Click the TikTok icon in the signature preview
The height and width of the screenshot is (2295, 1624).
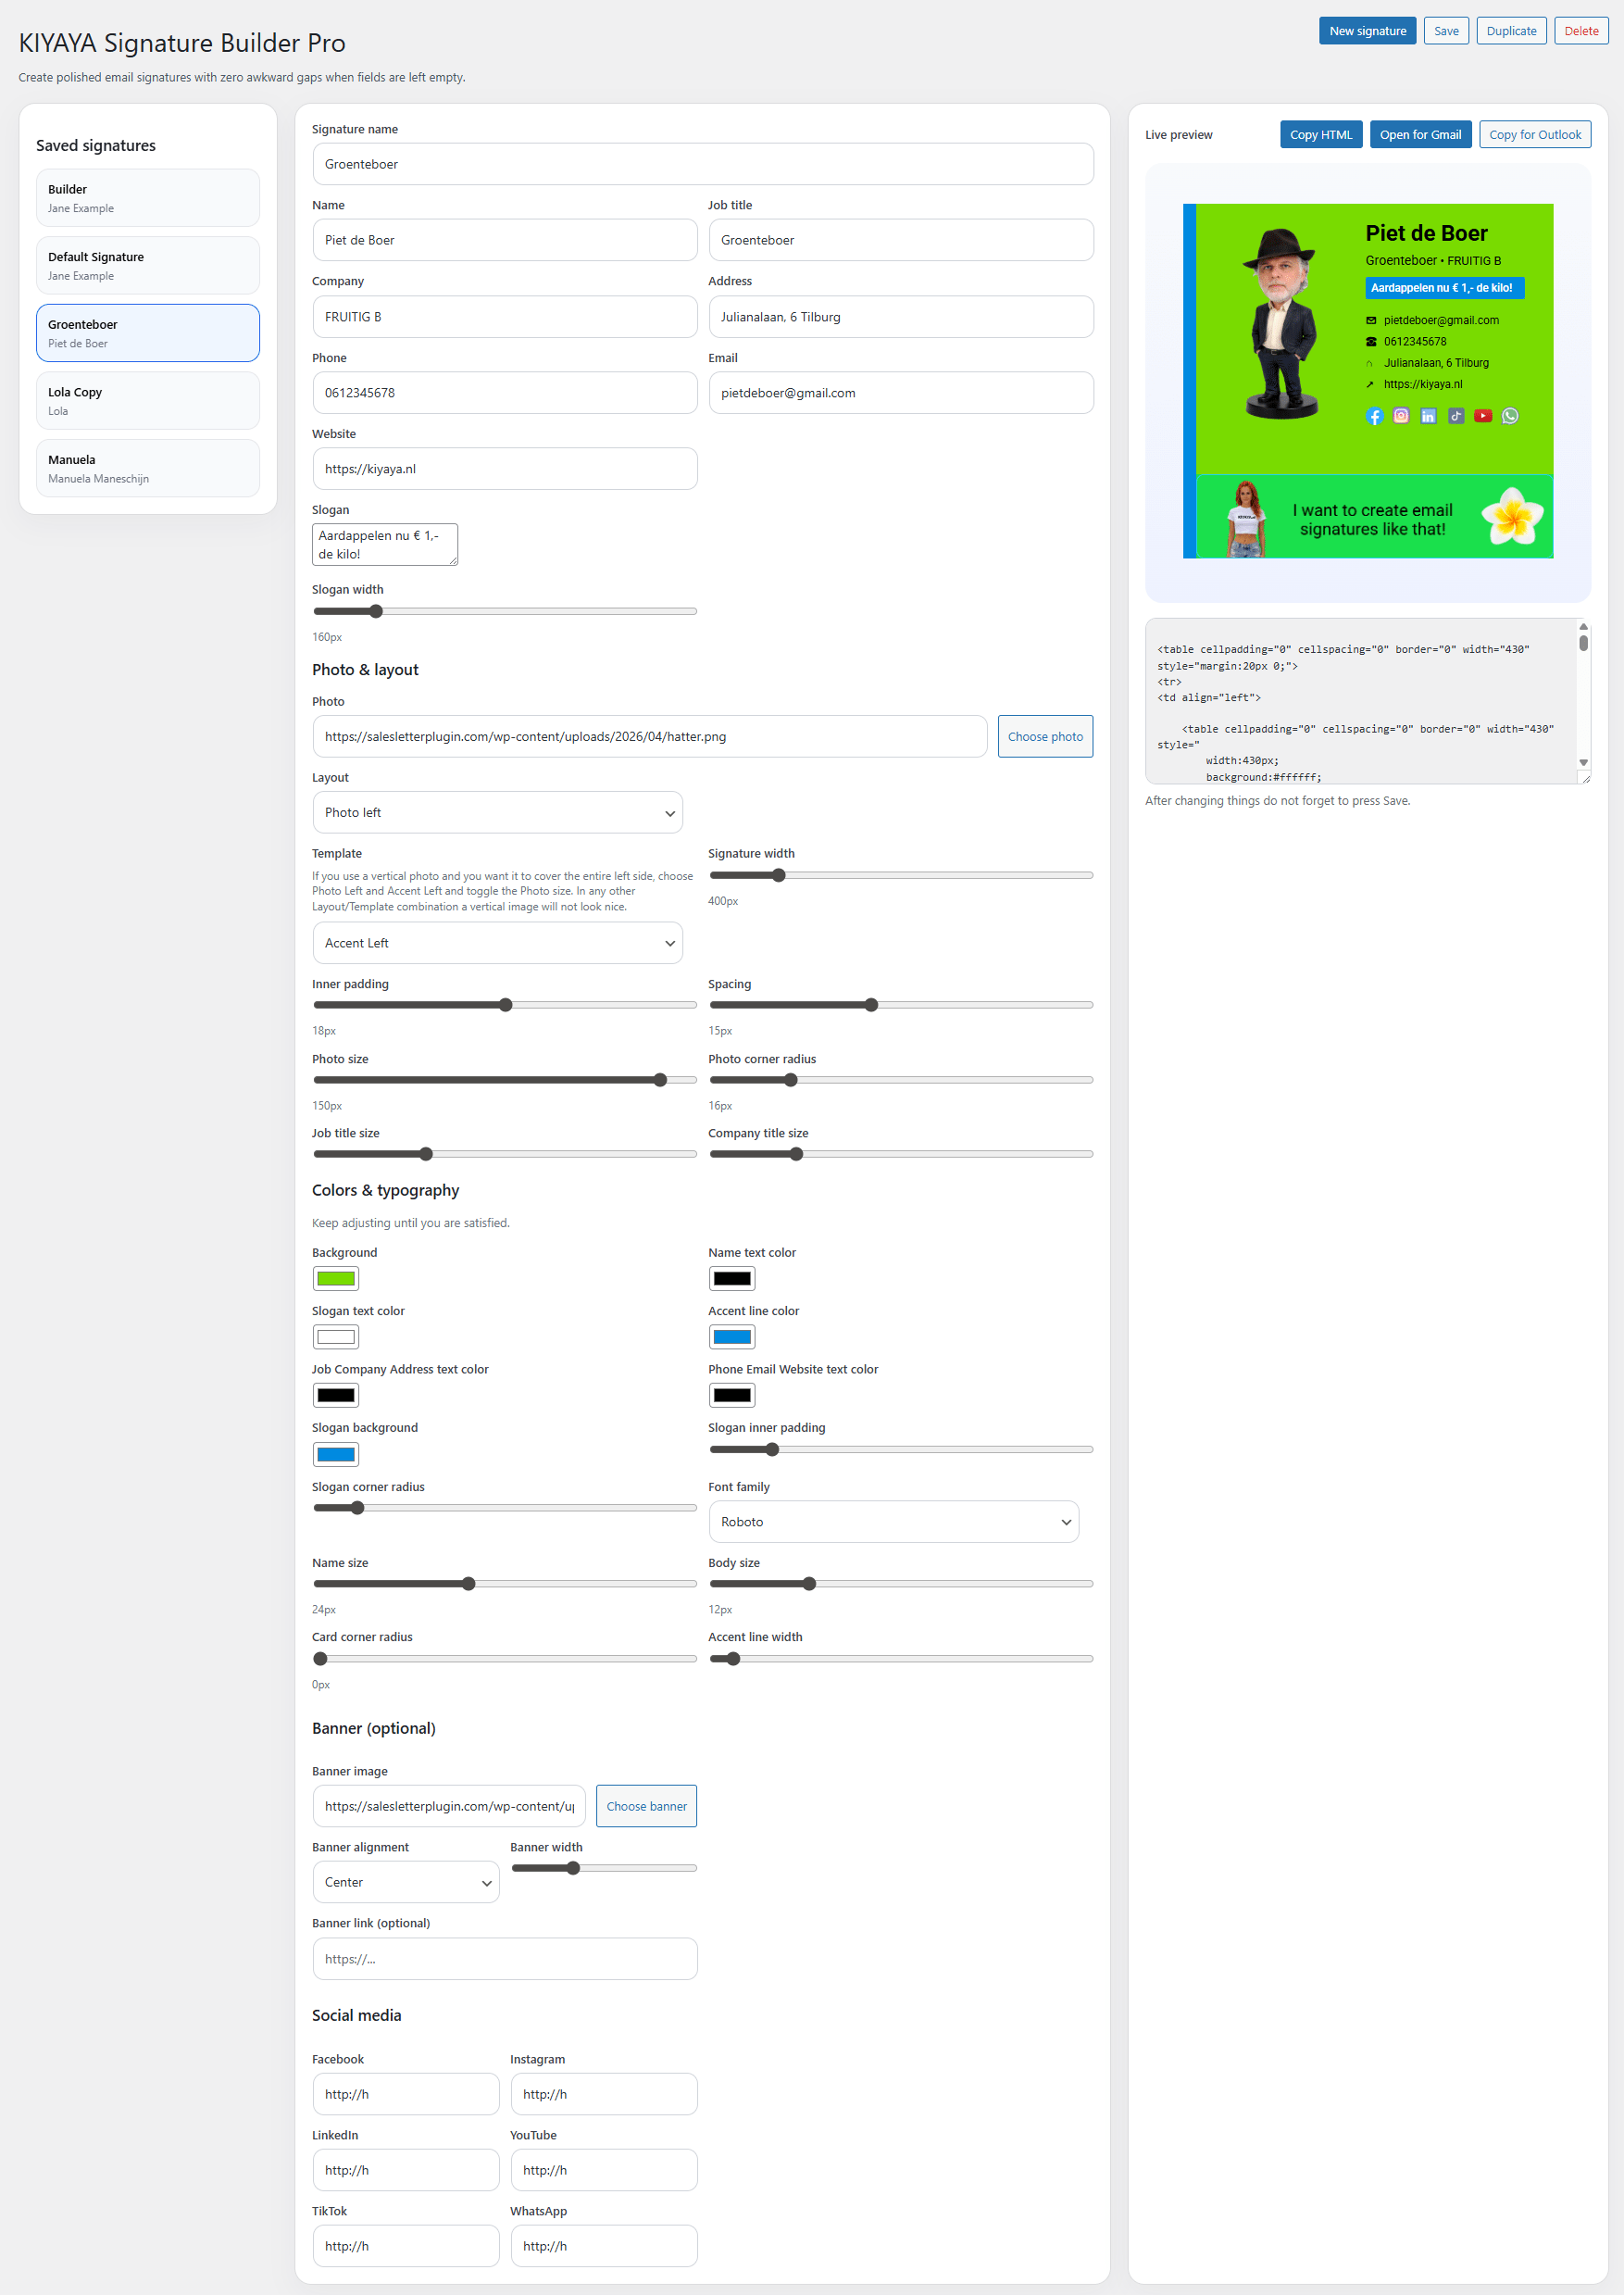click(1456, 417)
